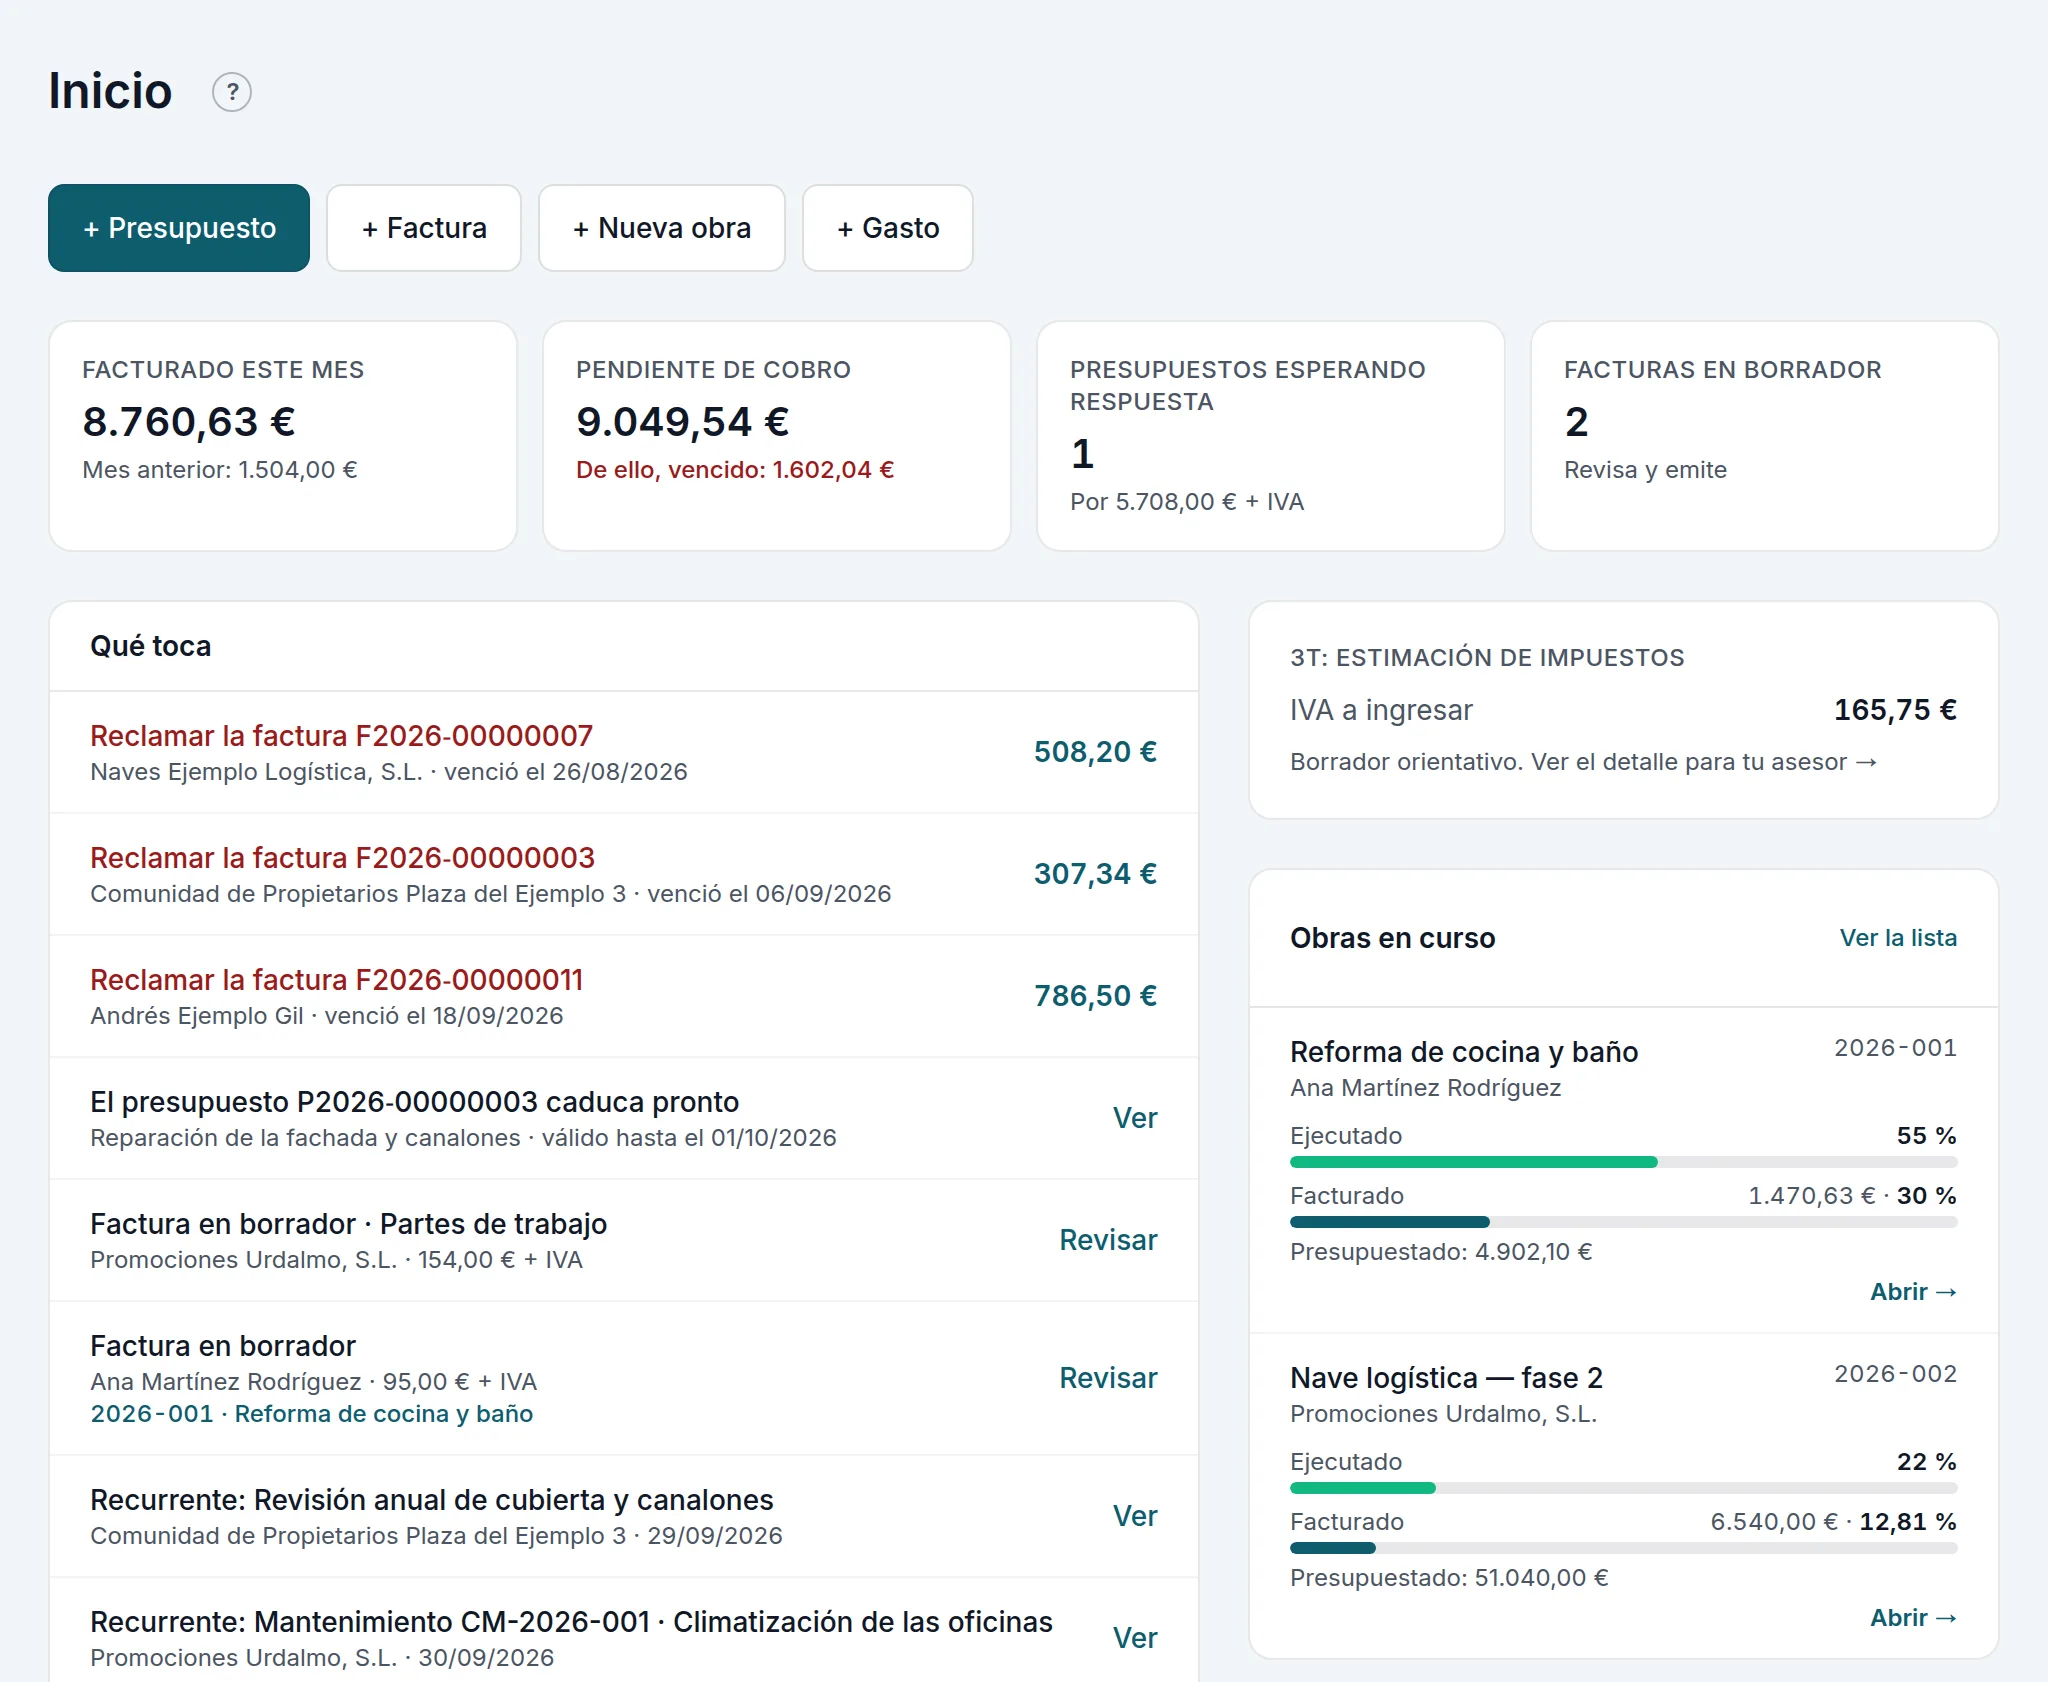Click the 508,20 € amount
2048x1682 pixels.
coord(1095,752)
